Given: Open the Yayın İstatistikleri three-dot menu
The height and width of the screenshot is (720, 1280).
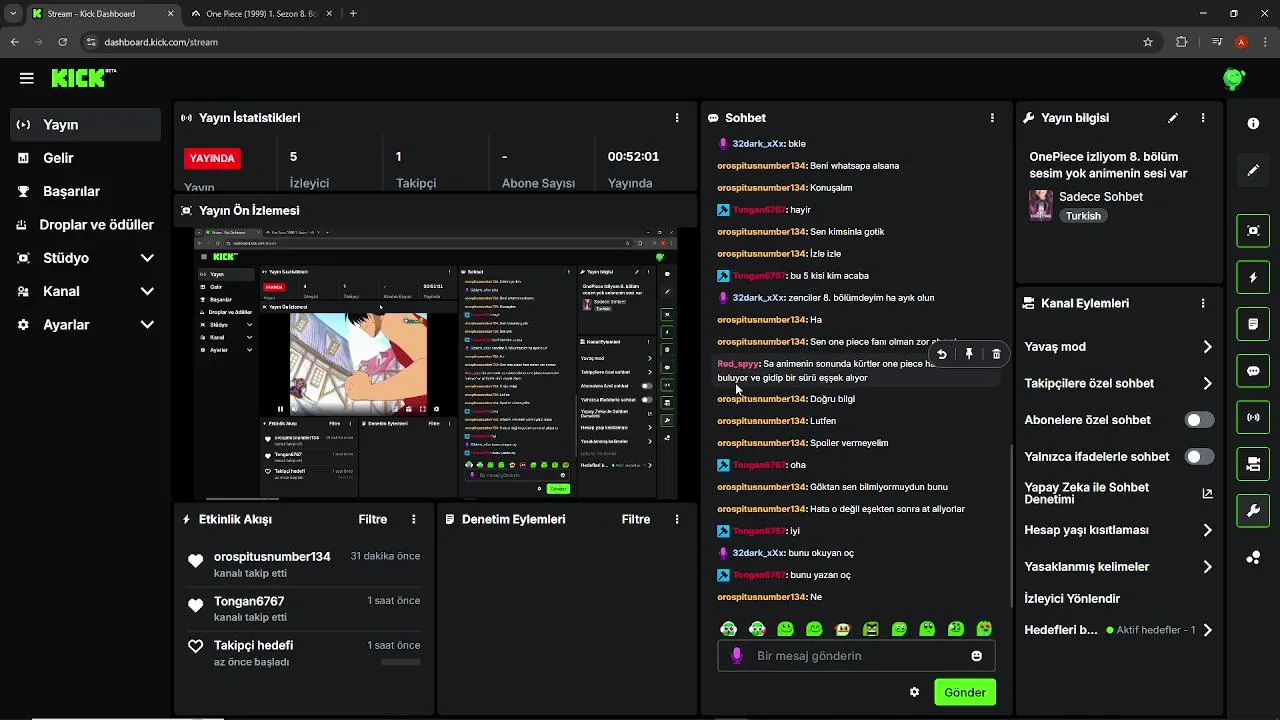Looking at the screenshot, I should [677, 118].
